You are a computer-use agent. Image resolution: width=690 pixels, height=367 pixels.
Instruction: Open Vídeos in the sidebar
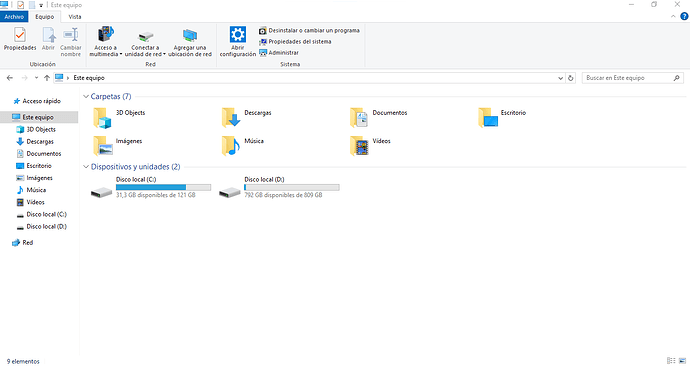[30, 202]
